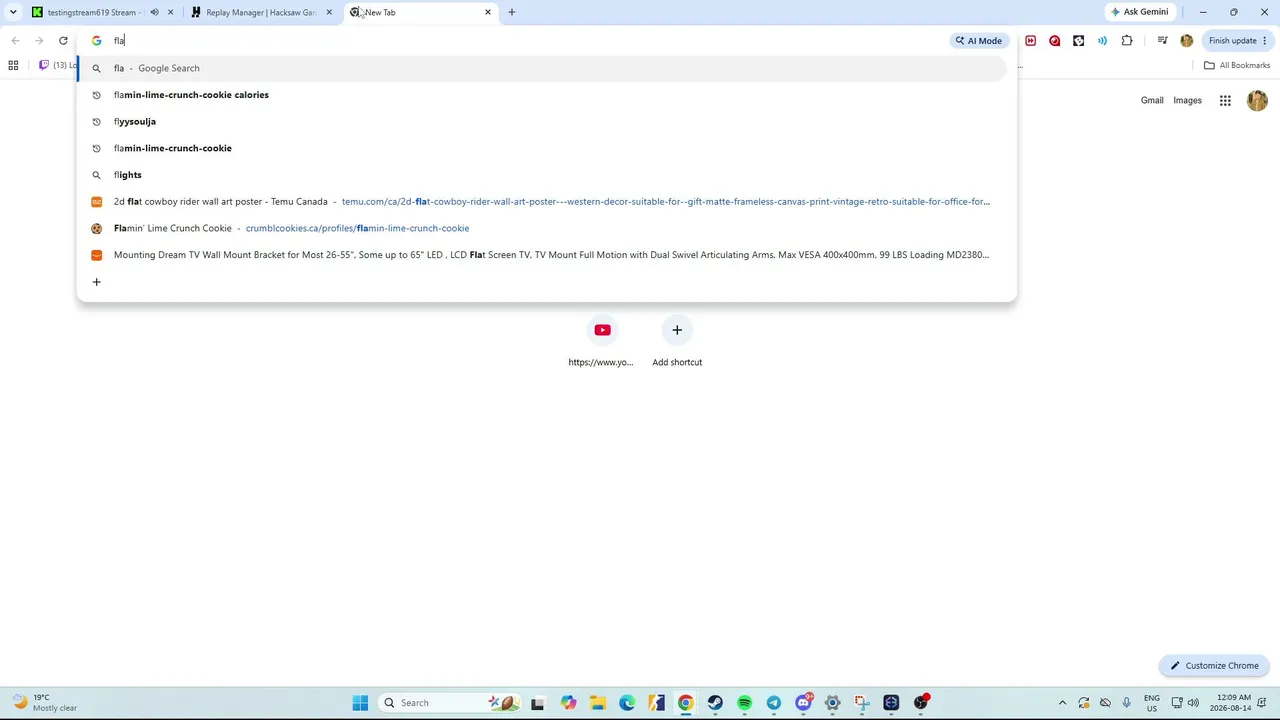Activate AI Mode in the omnibox

pos(978,41)
